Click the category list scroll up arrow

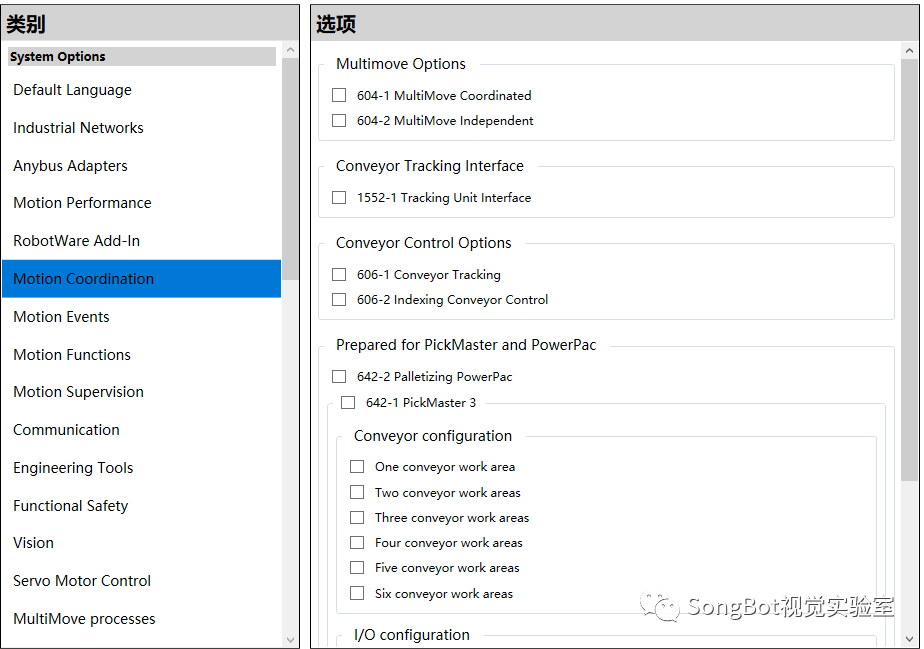[290, 50]
